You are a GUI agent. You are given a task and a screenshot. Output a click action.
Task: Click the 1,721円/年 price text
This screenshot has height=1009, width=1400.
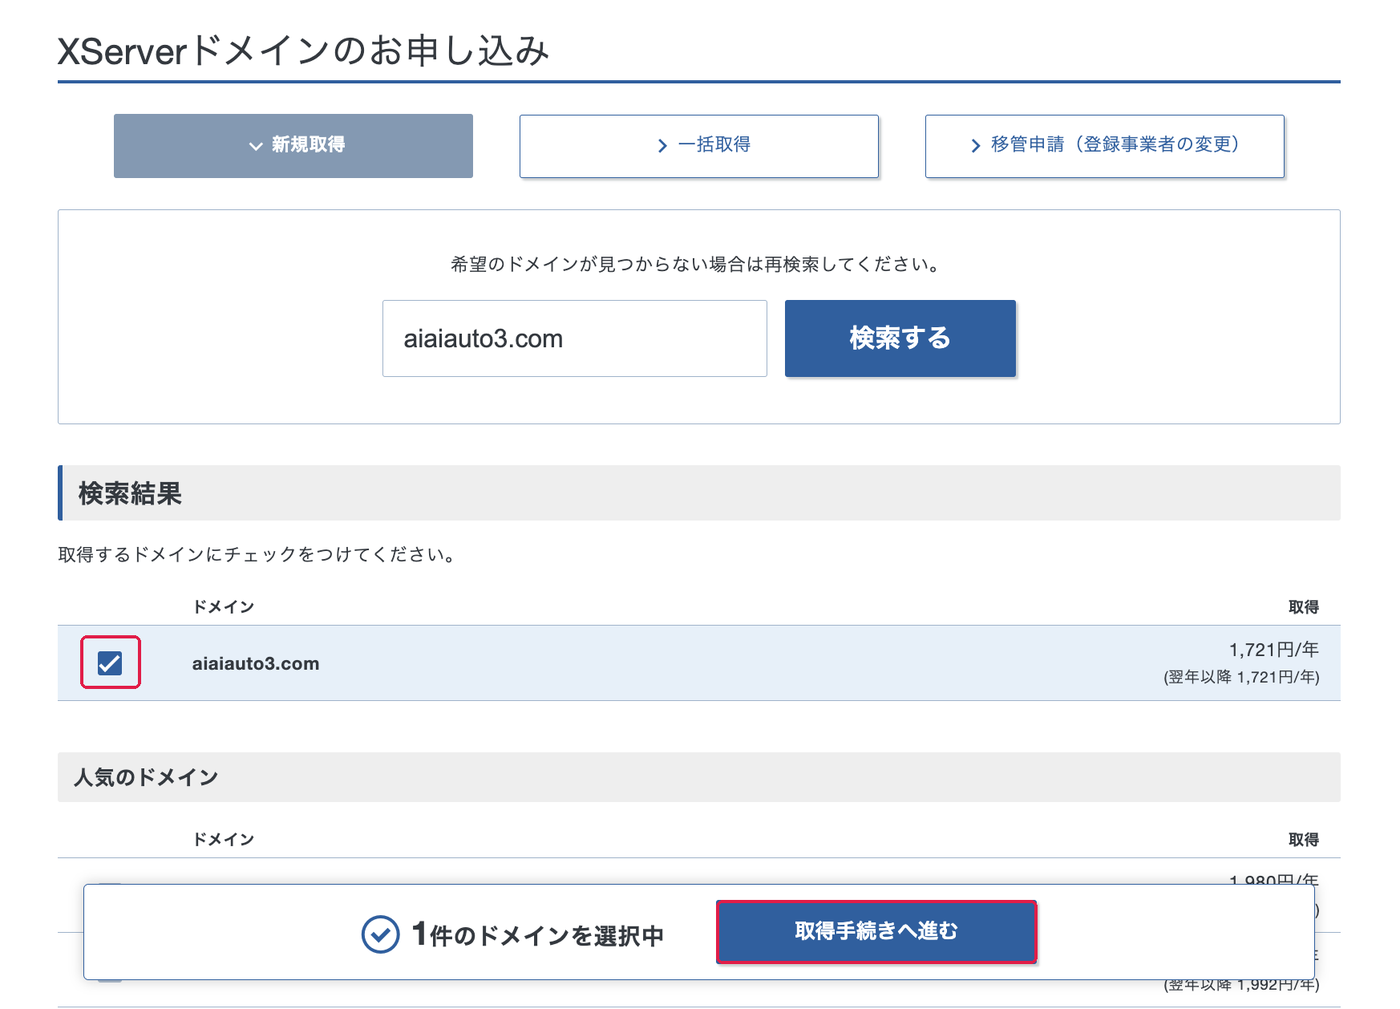pyautogui.click(x=1274, y=650)
